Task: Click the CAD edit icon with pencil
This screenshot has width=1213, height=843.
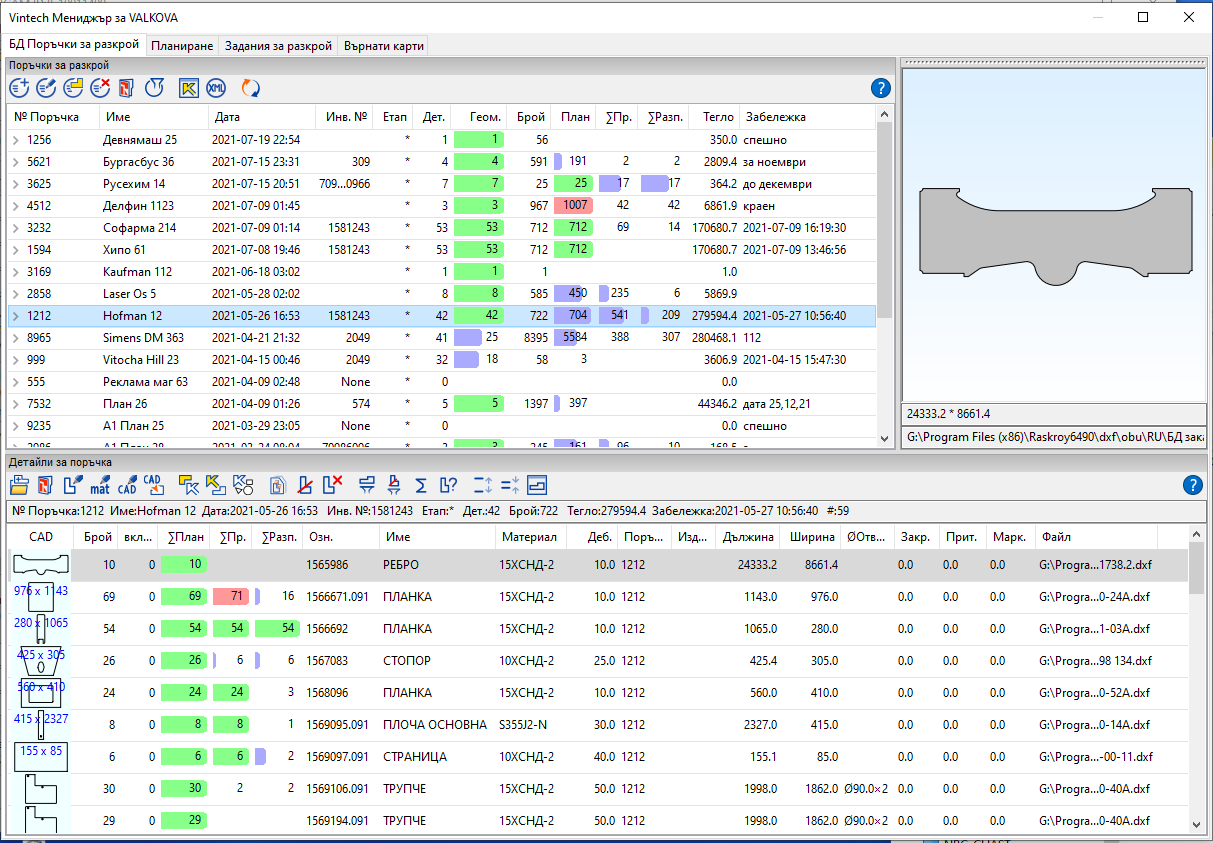Action: click(x=127, y=486)
